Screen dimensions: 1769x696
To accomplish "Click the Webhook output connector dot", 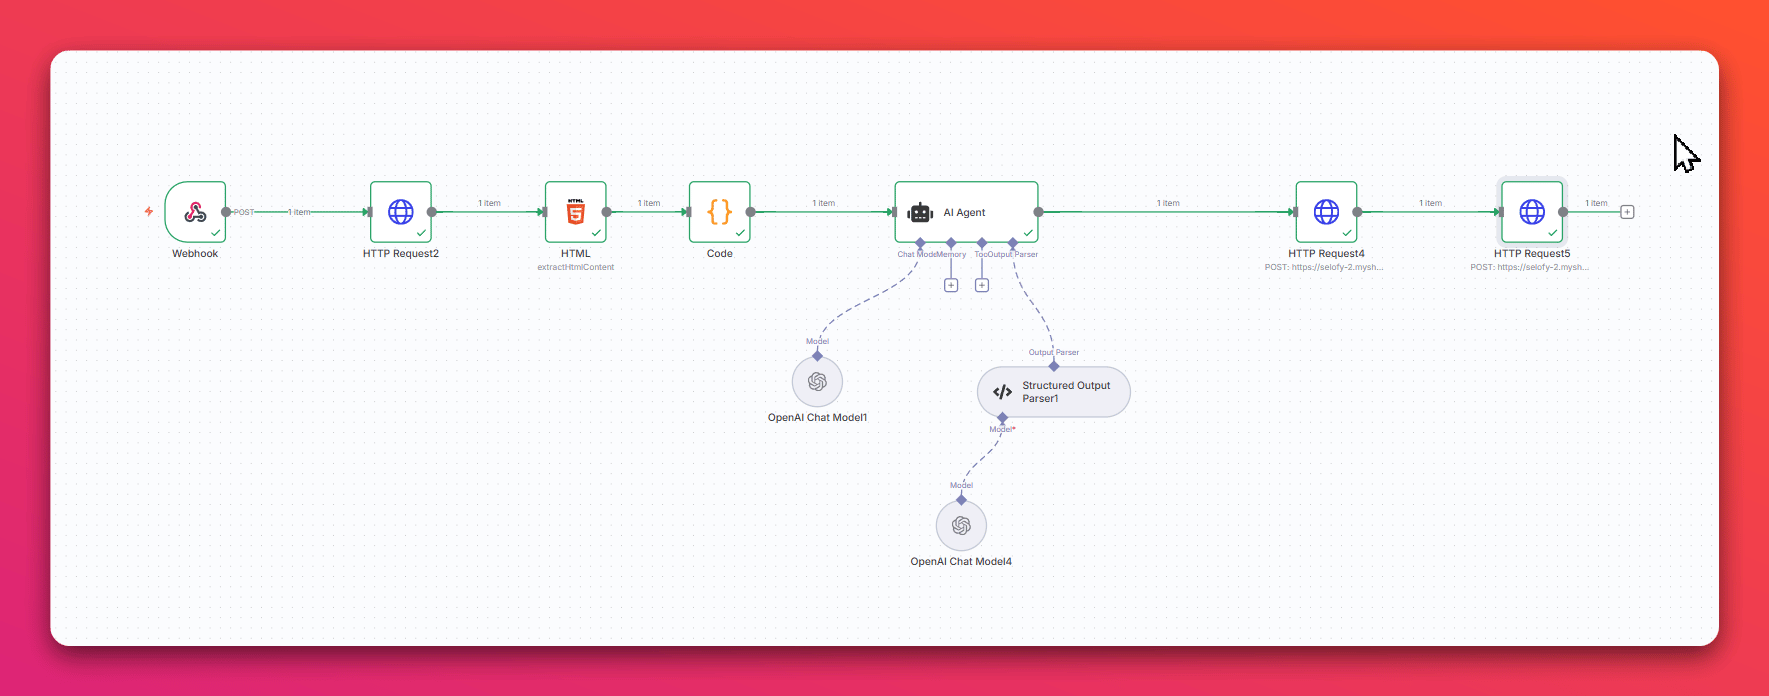I will (x=226, y=212).
